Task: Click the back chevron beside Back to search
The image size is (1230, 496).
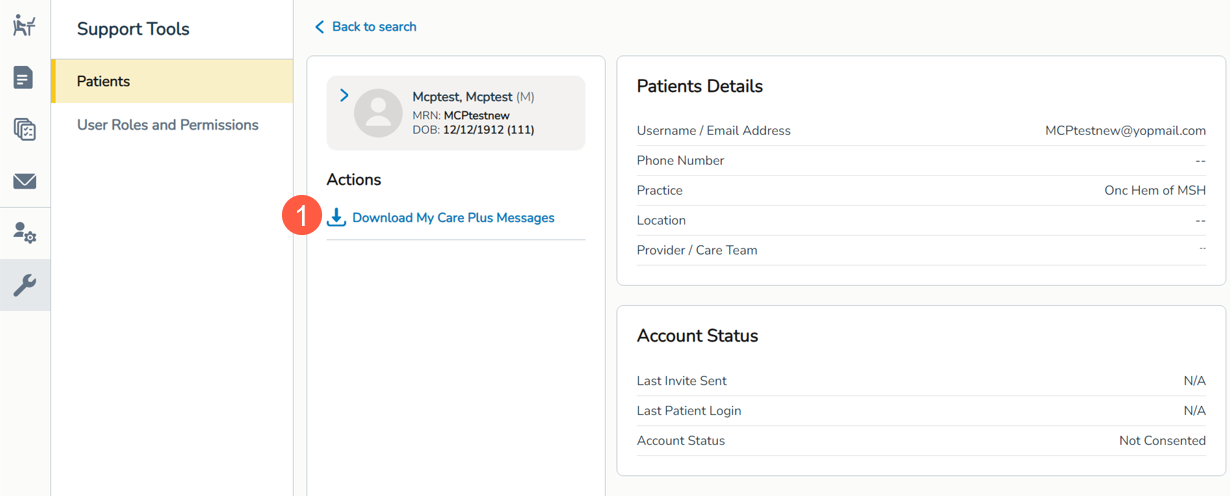Action: [320, 27]
